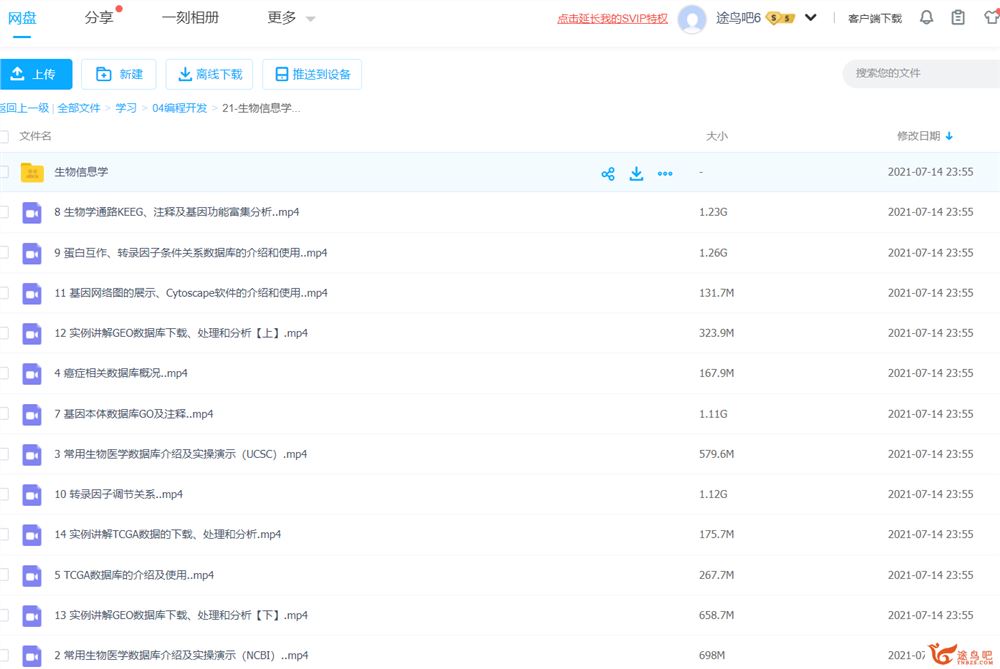Sort by 修改日期 column arrow

949,136
